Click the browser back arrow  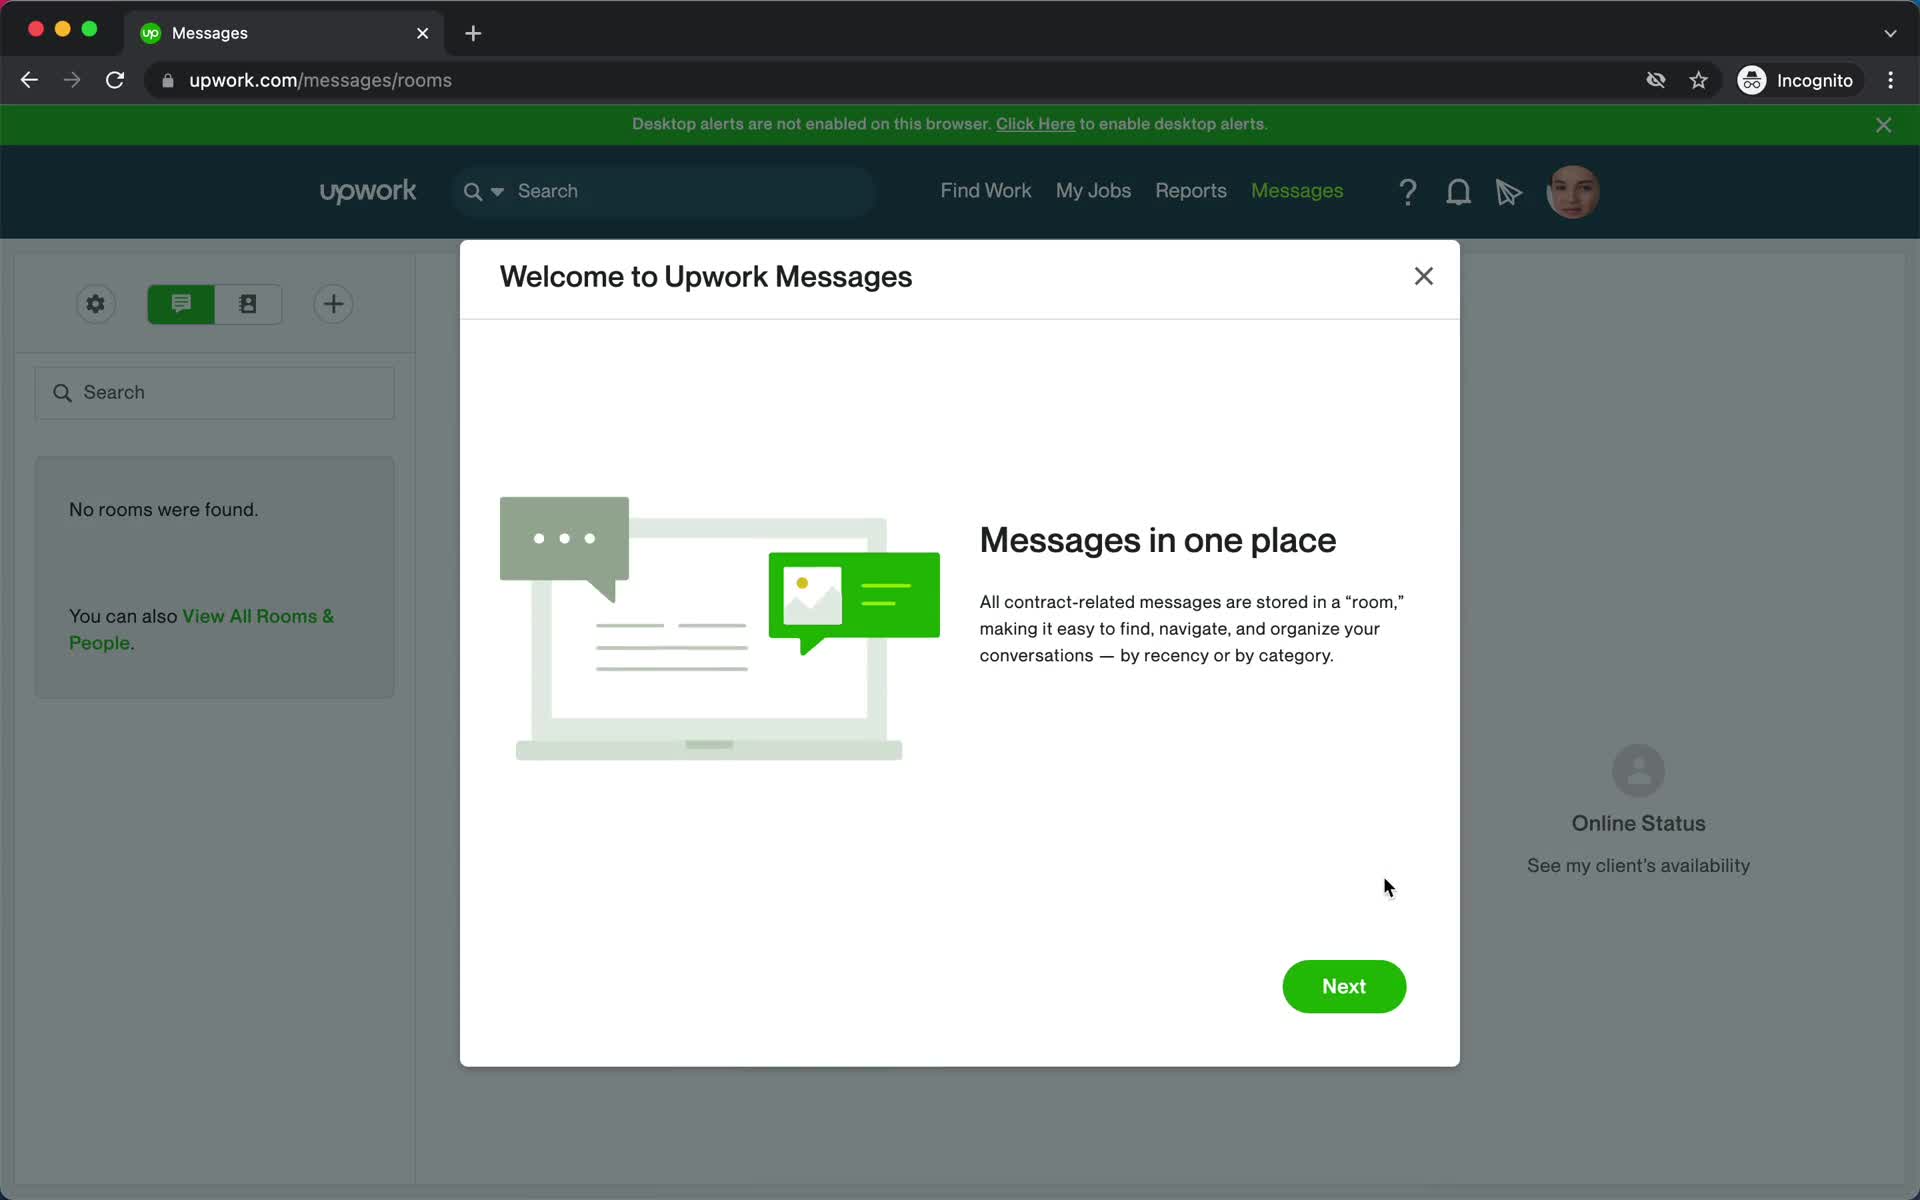tap(29, 80)
